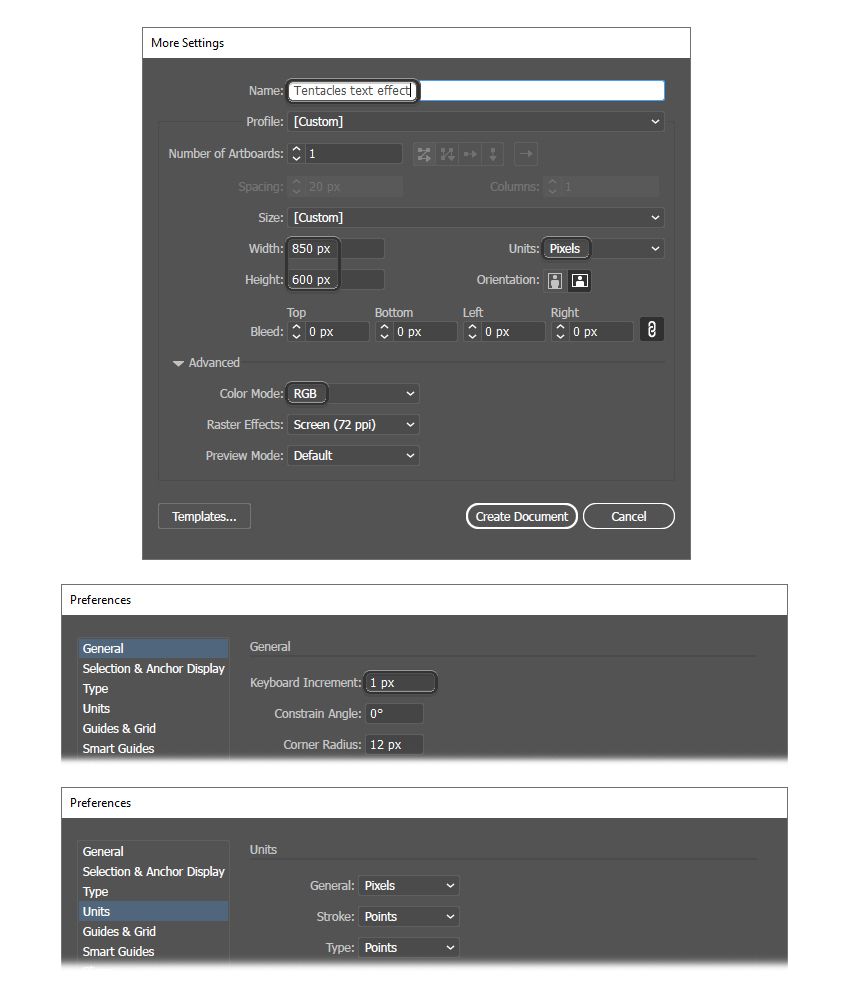Click the Create Document button

click(x=521, y=516)
